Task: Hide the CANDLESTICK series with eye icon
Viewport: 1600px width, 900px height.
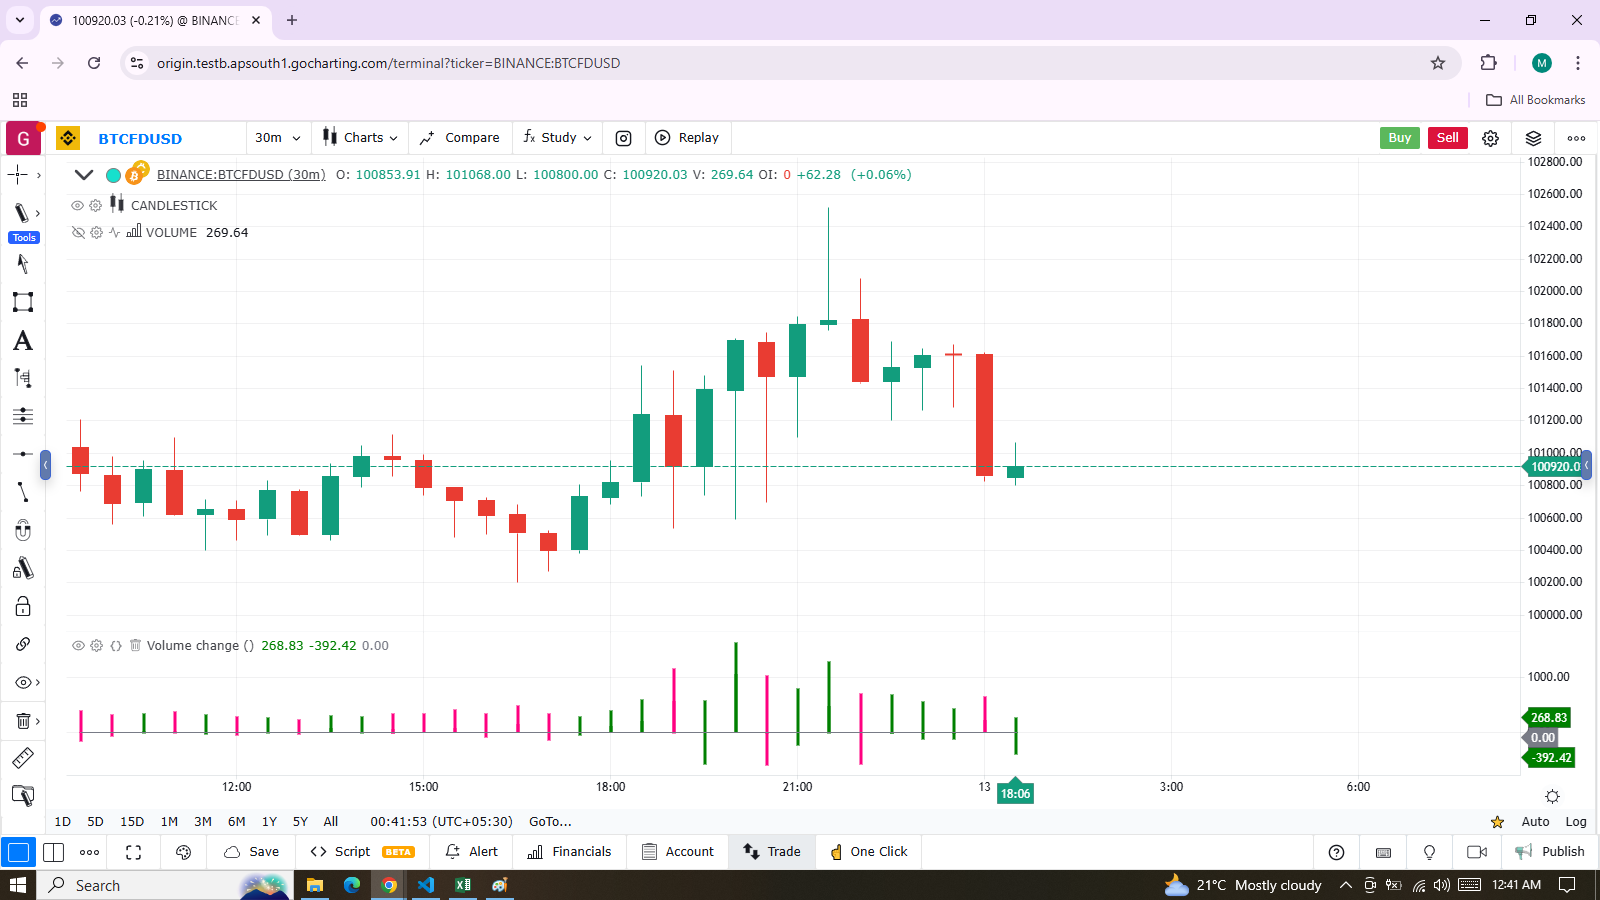Action: pyautogui.click(x=77, y=205)
